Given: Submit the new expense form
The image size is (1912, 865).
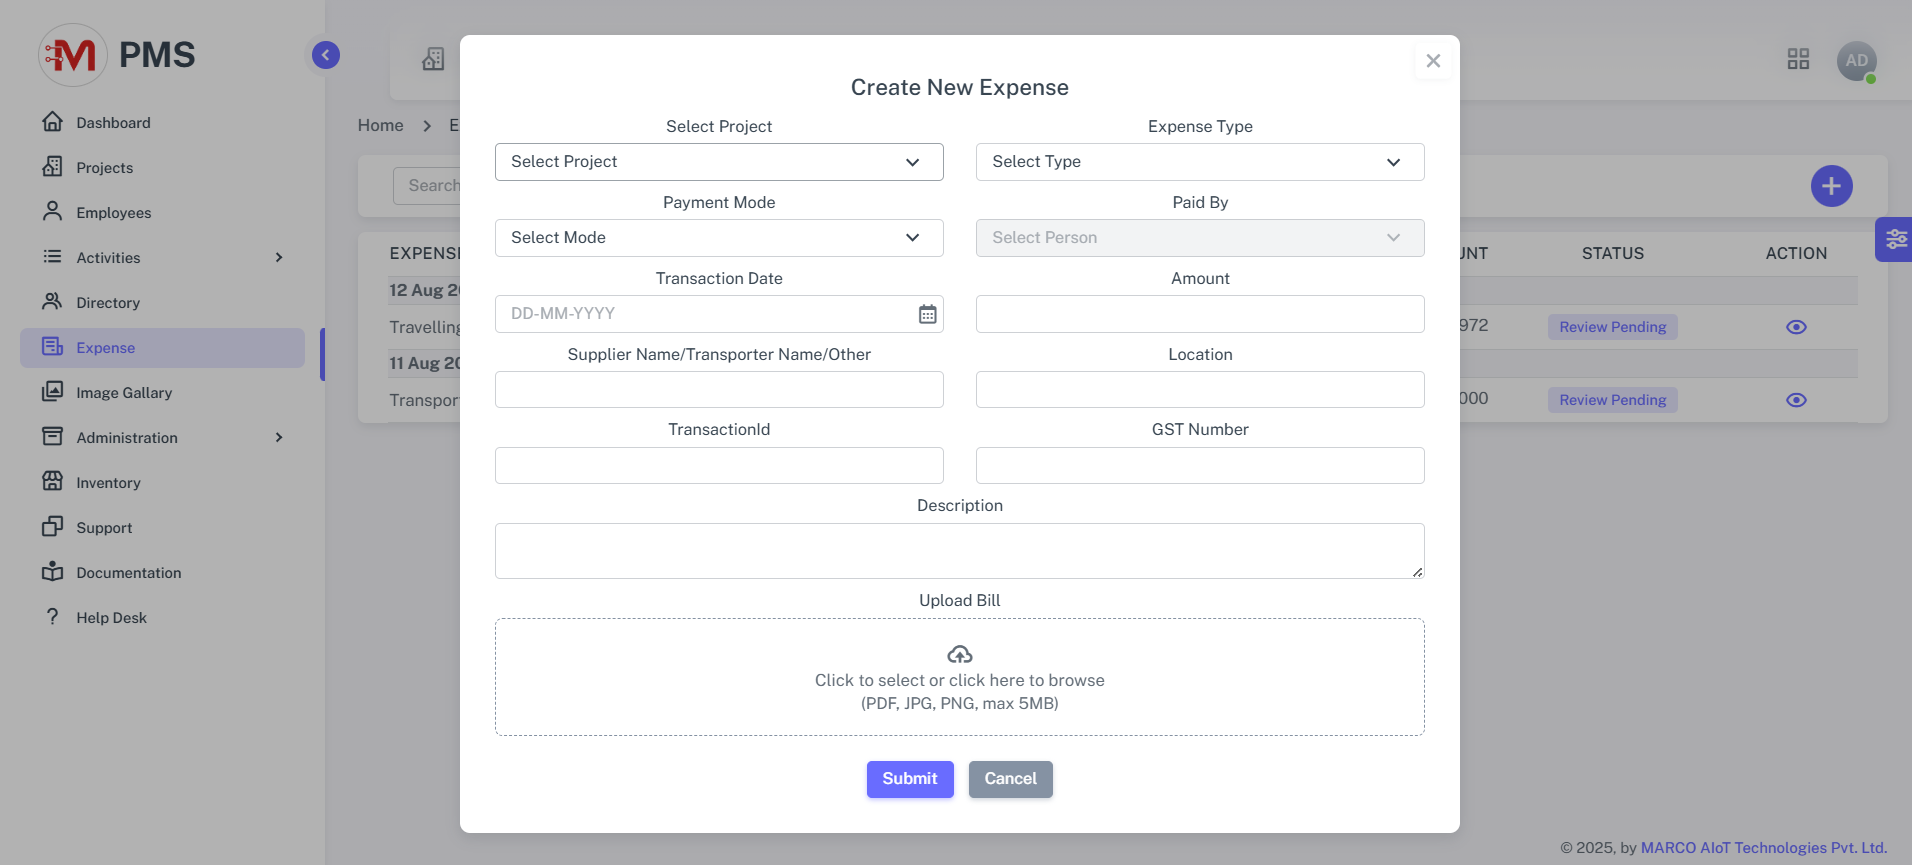Looking at the screenshot, I should (x=909, y=779).
